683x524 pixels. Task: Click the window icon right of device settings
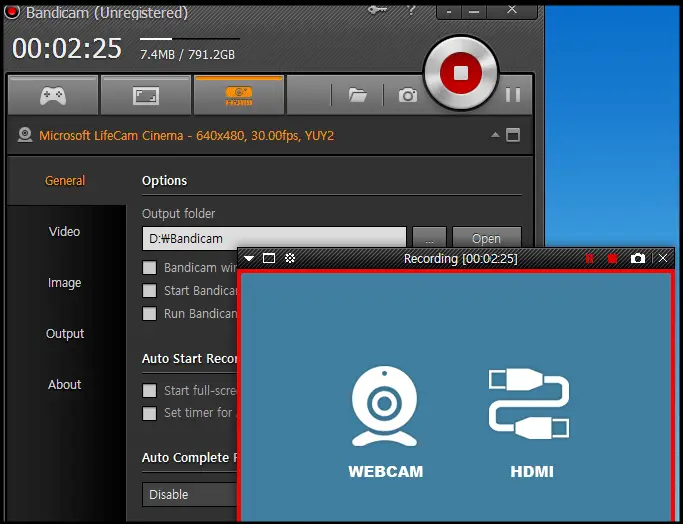pos(513,135)
